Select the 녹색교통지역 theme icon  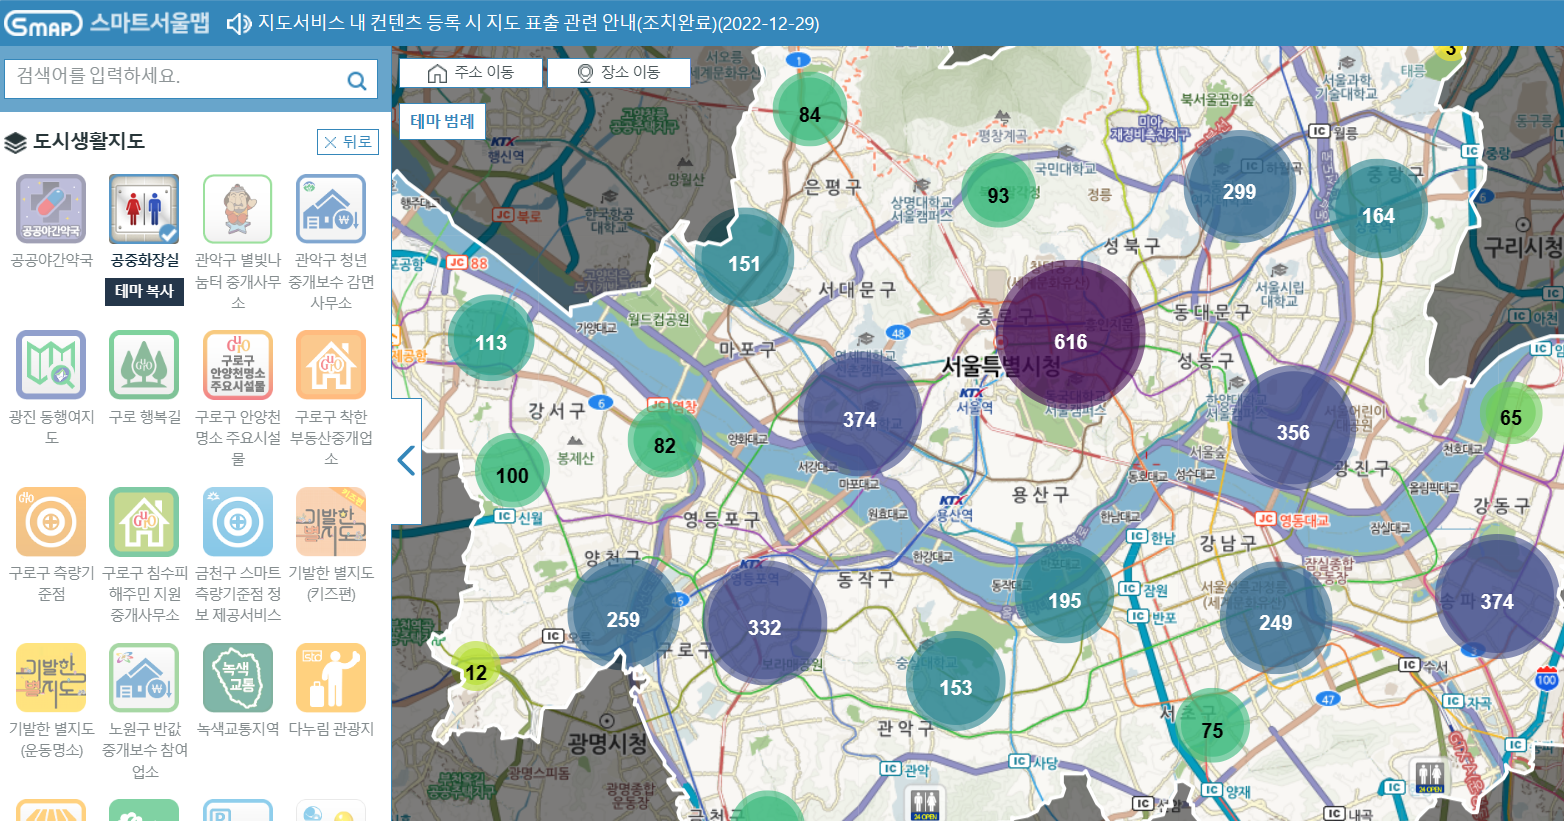(x=237, y=678)
